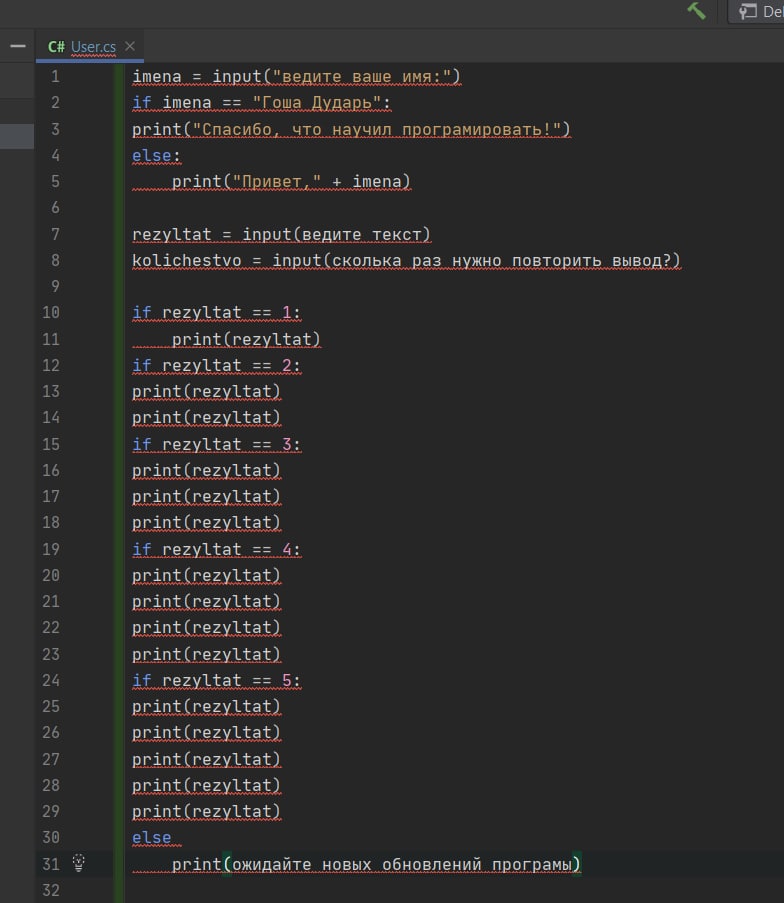
Task: Click the line 'print(ожидайте новых обновлений програмы)'
Action: coord(376,864)
